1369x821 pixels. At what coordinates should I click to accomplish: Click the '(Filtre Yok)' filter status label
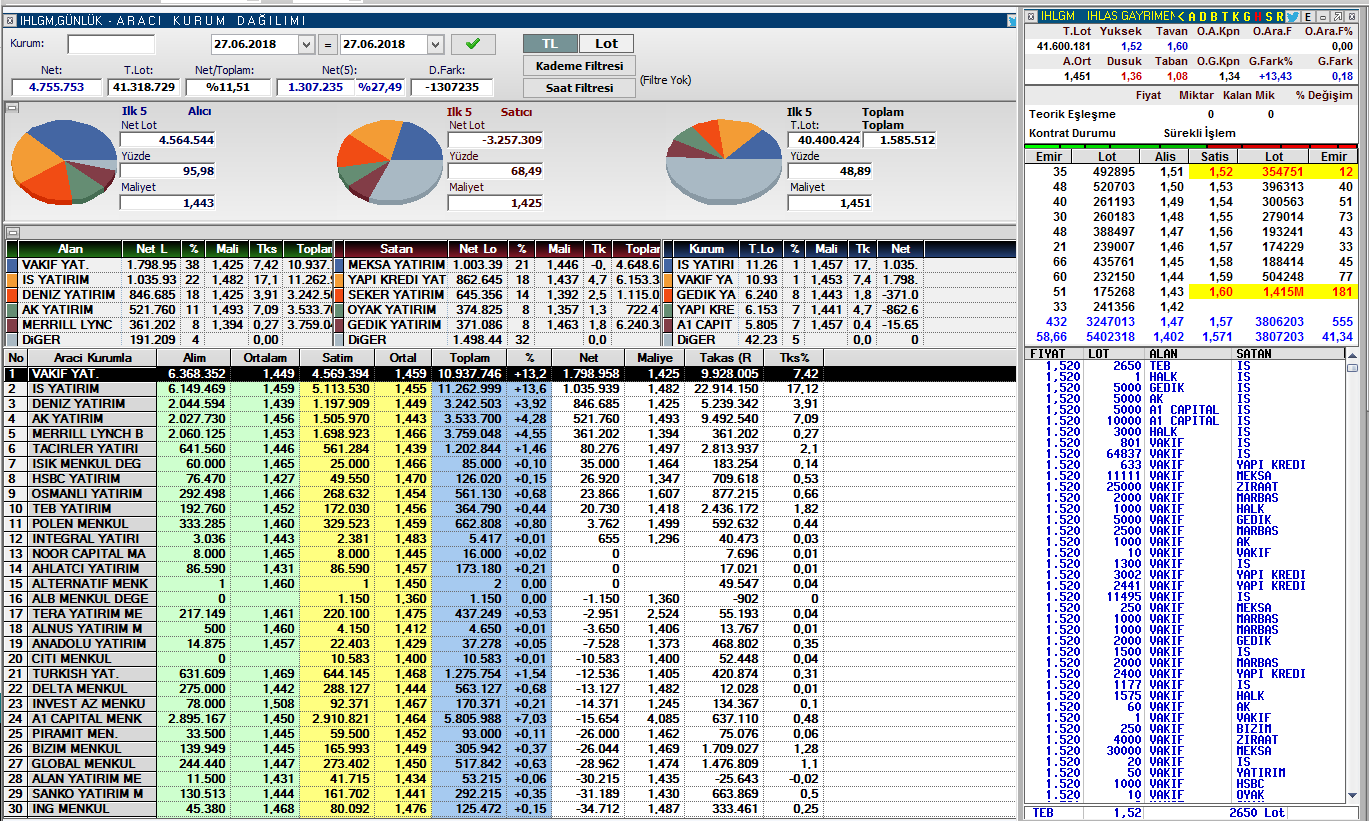(x=666, y=80)
